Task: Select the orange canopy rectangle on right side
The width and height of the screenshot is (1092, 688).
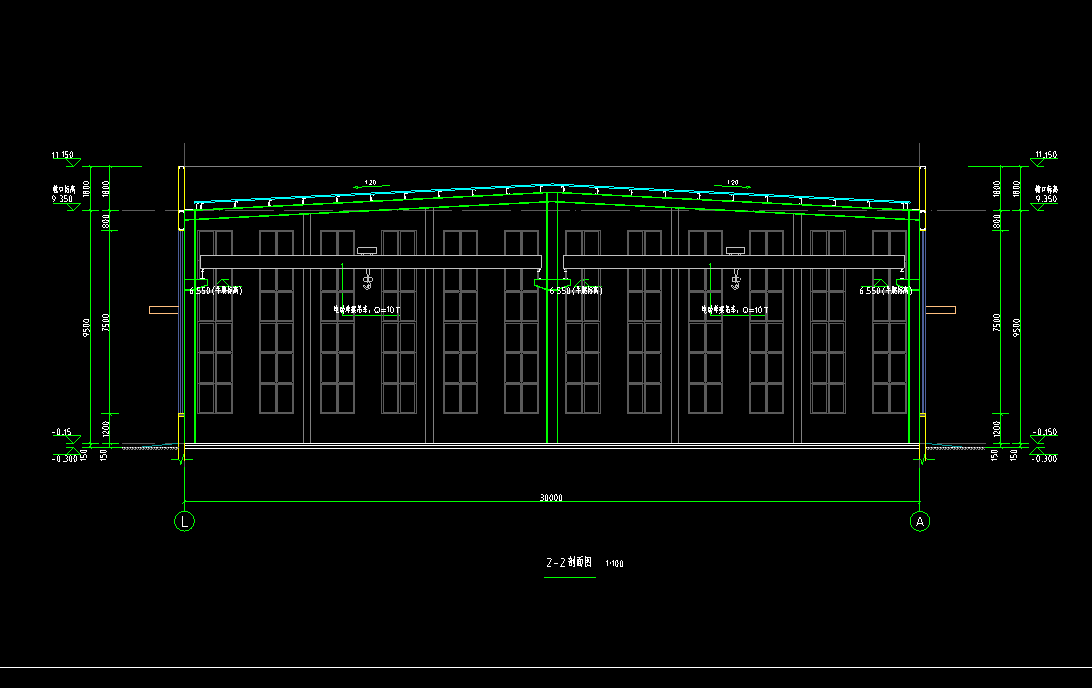Action: pyautogui.click(x=940, y=310)
